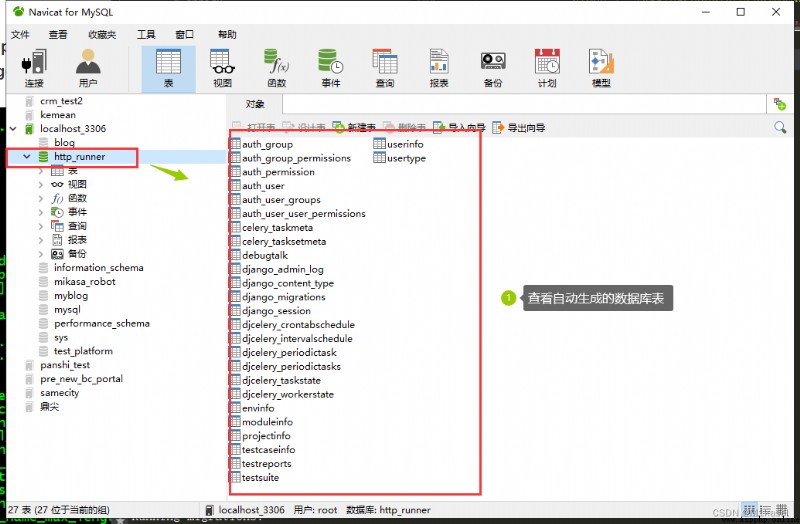Screen dimensions: 800x524
Task: Select the userinfo table
Action: (x=405, y=144)
